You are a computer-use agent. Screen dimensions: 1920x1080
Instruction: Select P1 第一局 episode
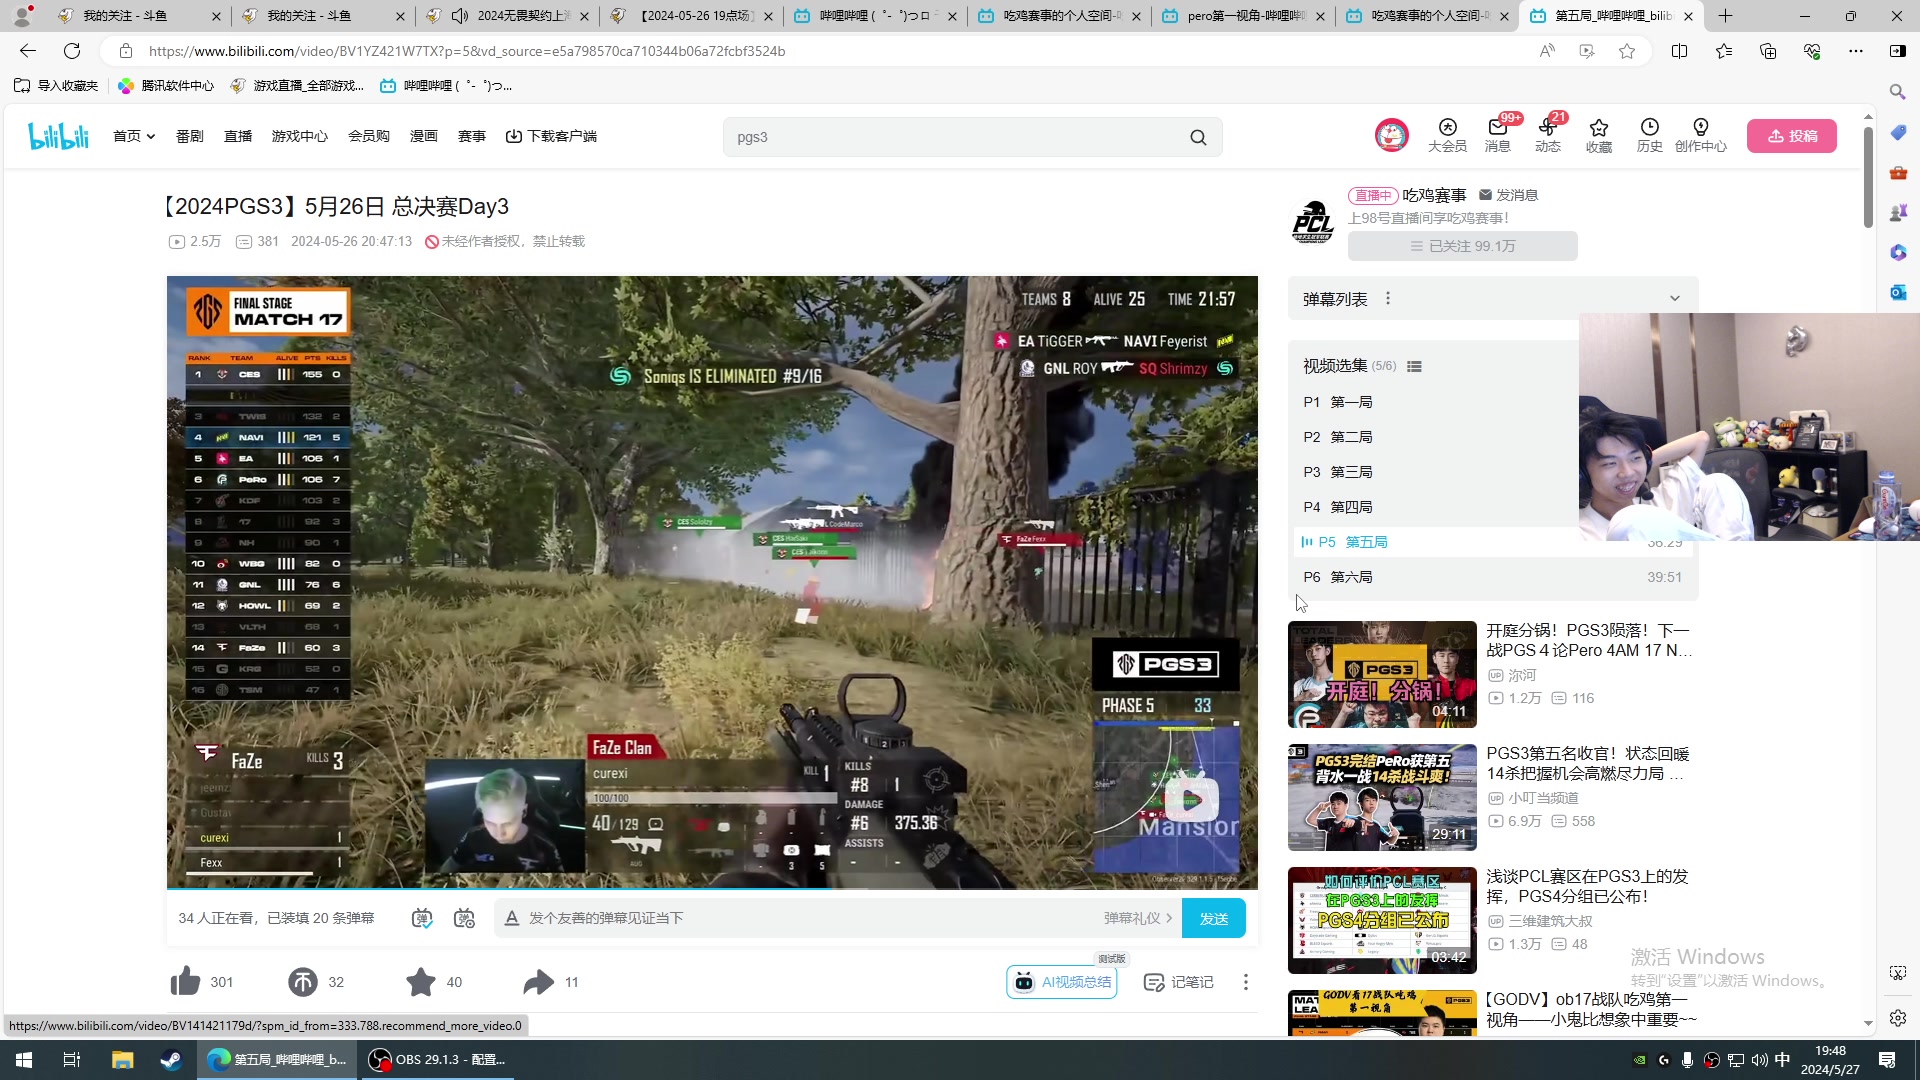[x=1492, y=402]
